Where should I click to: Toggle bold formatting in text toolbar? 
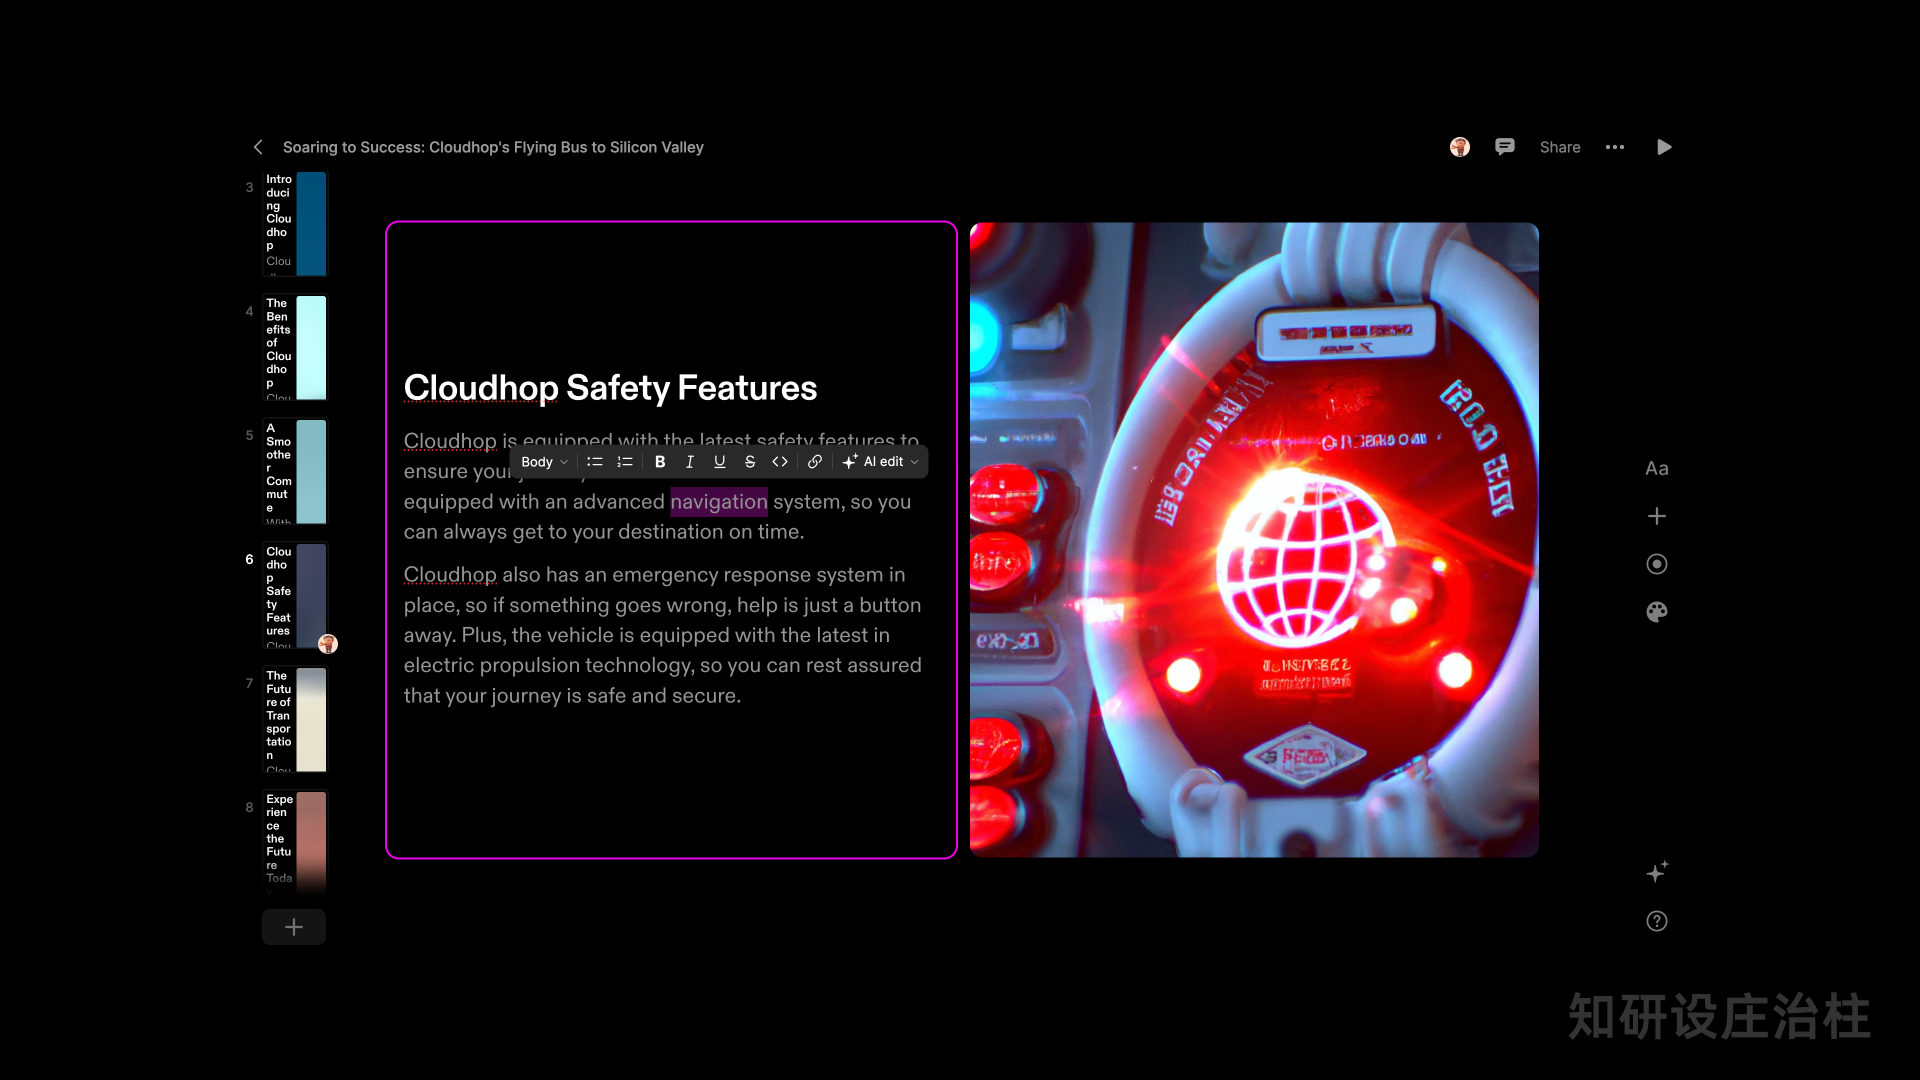pyautogui.click(x=660, y=462)
